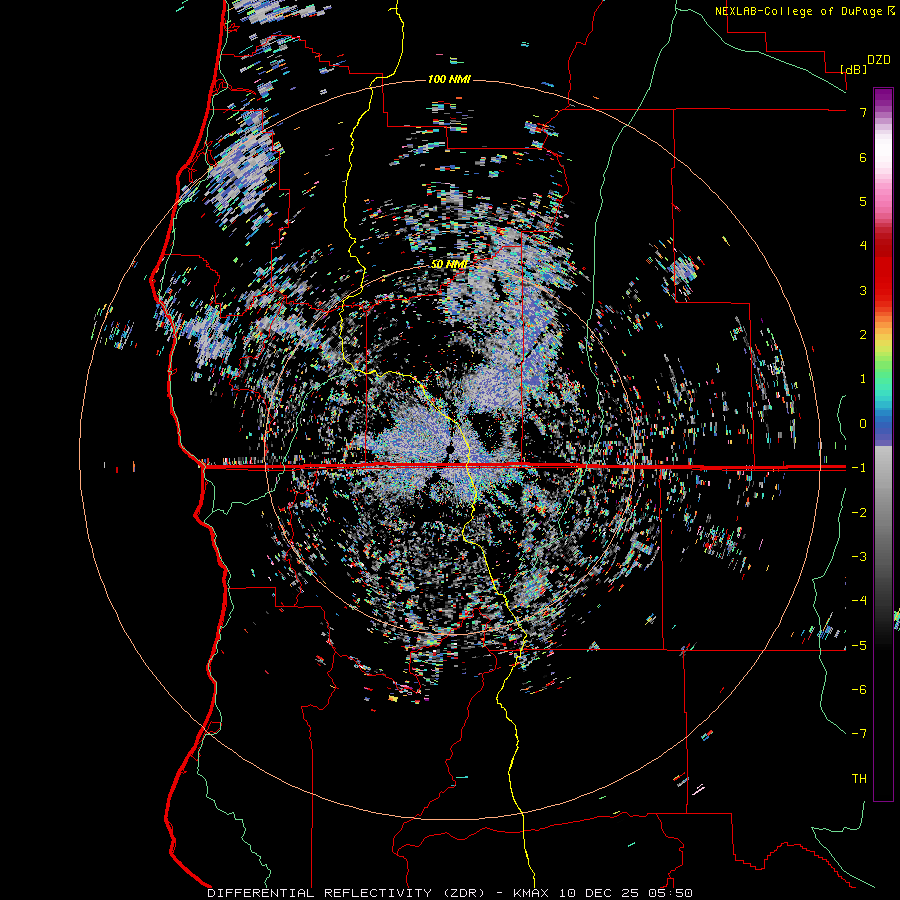Click the -6 value on the scale
The height and width of the screenshot is (900, 900).
pos(859,690)
